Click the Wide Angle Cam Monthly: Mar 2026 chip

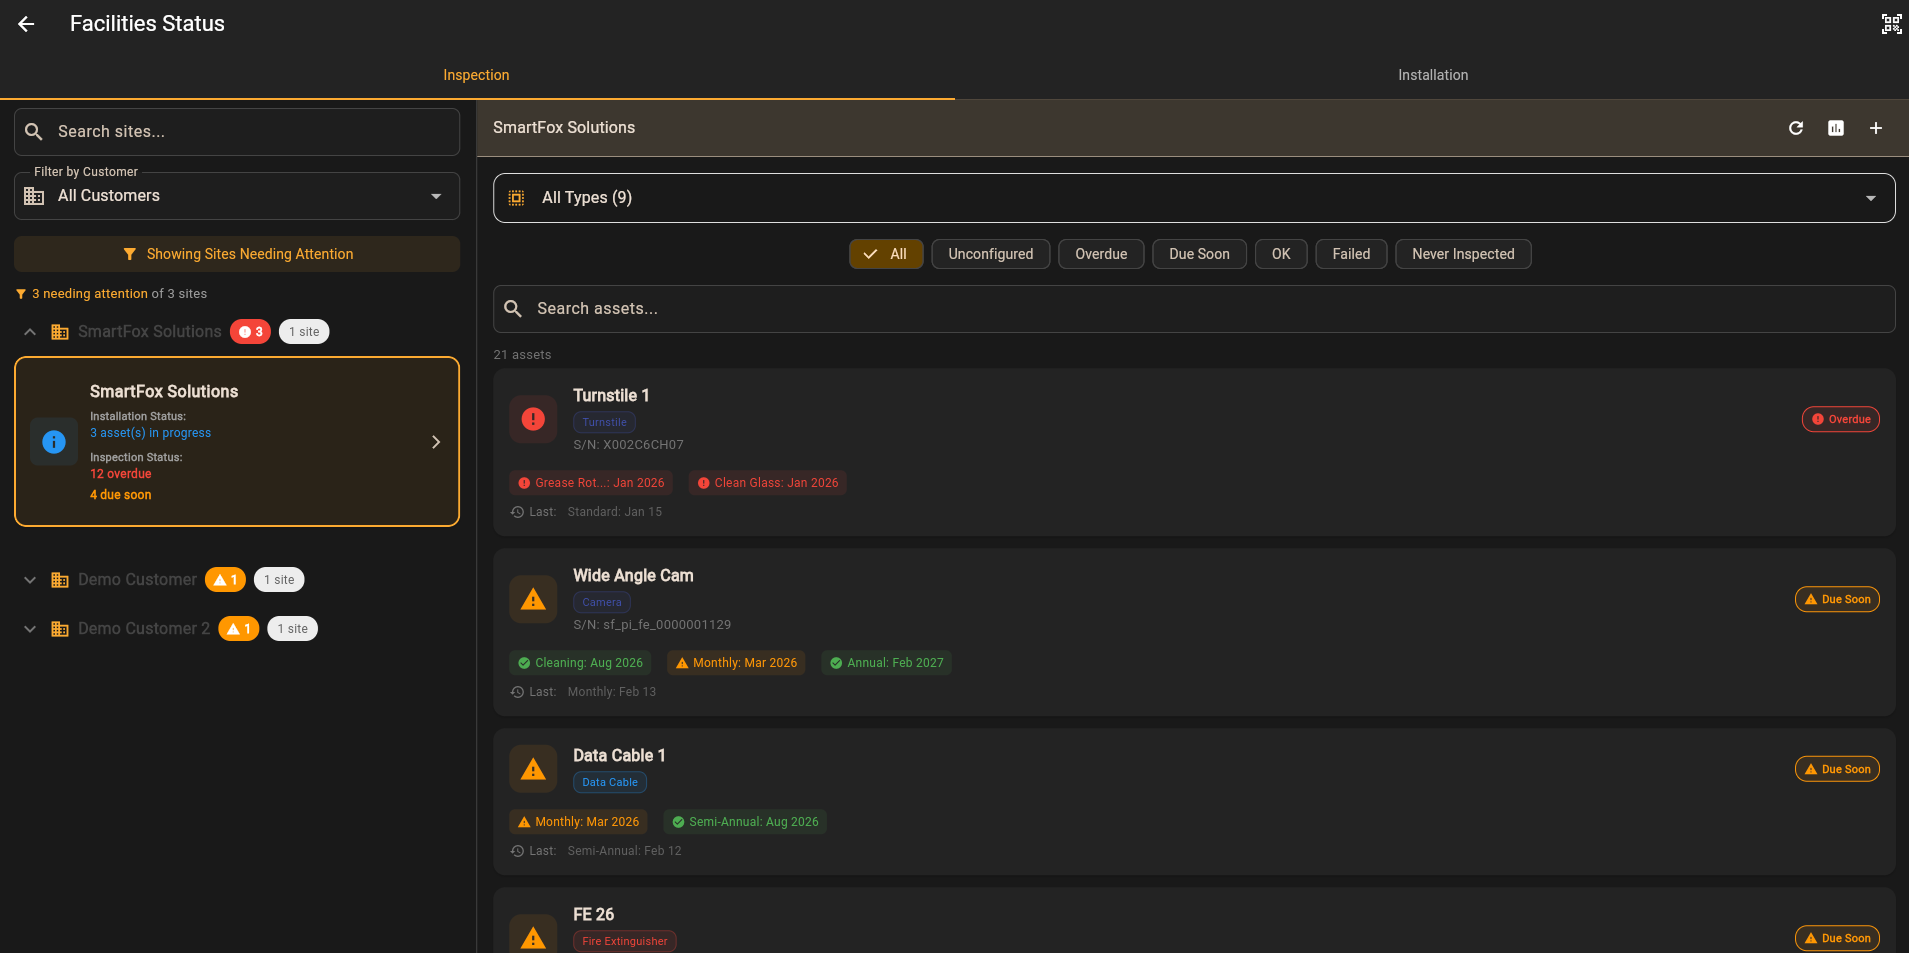pos(736,663)
